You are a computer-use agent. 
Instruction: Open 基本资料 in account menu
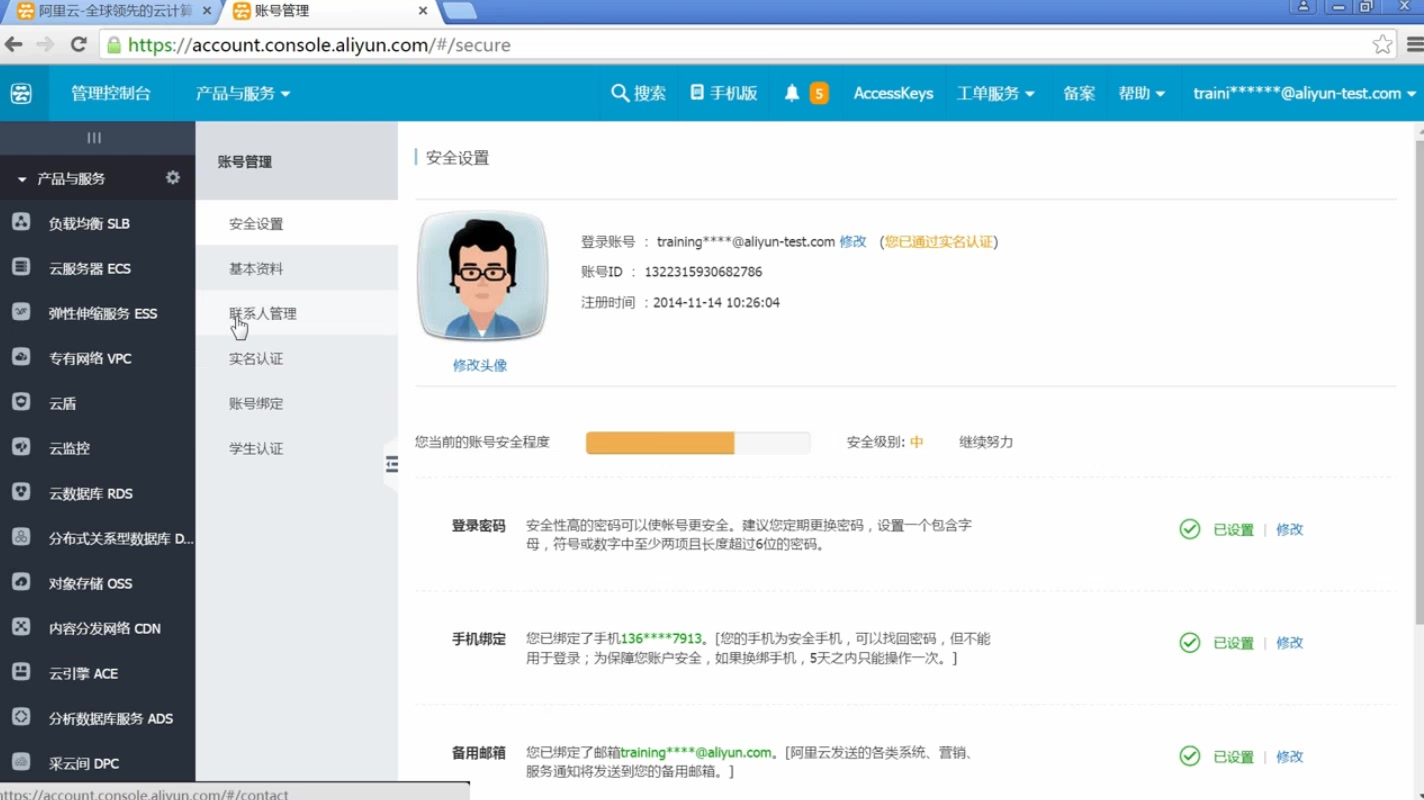[x=256, y=268]
